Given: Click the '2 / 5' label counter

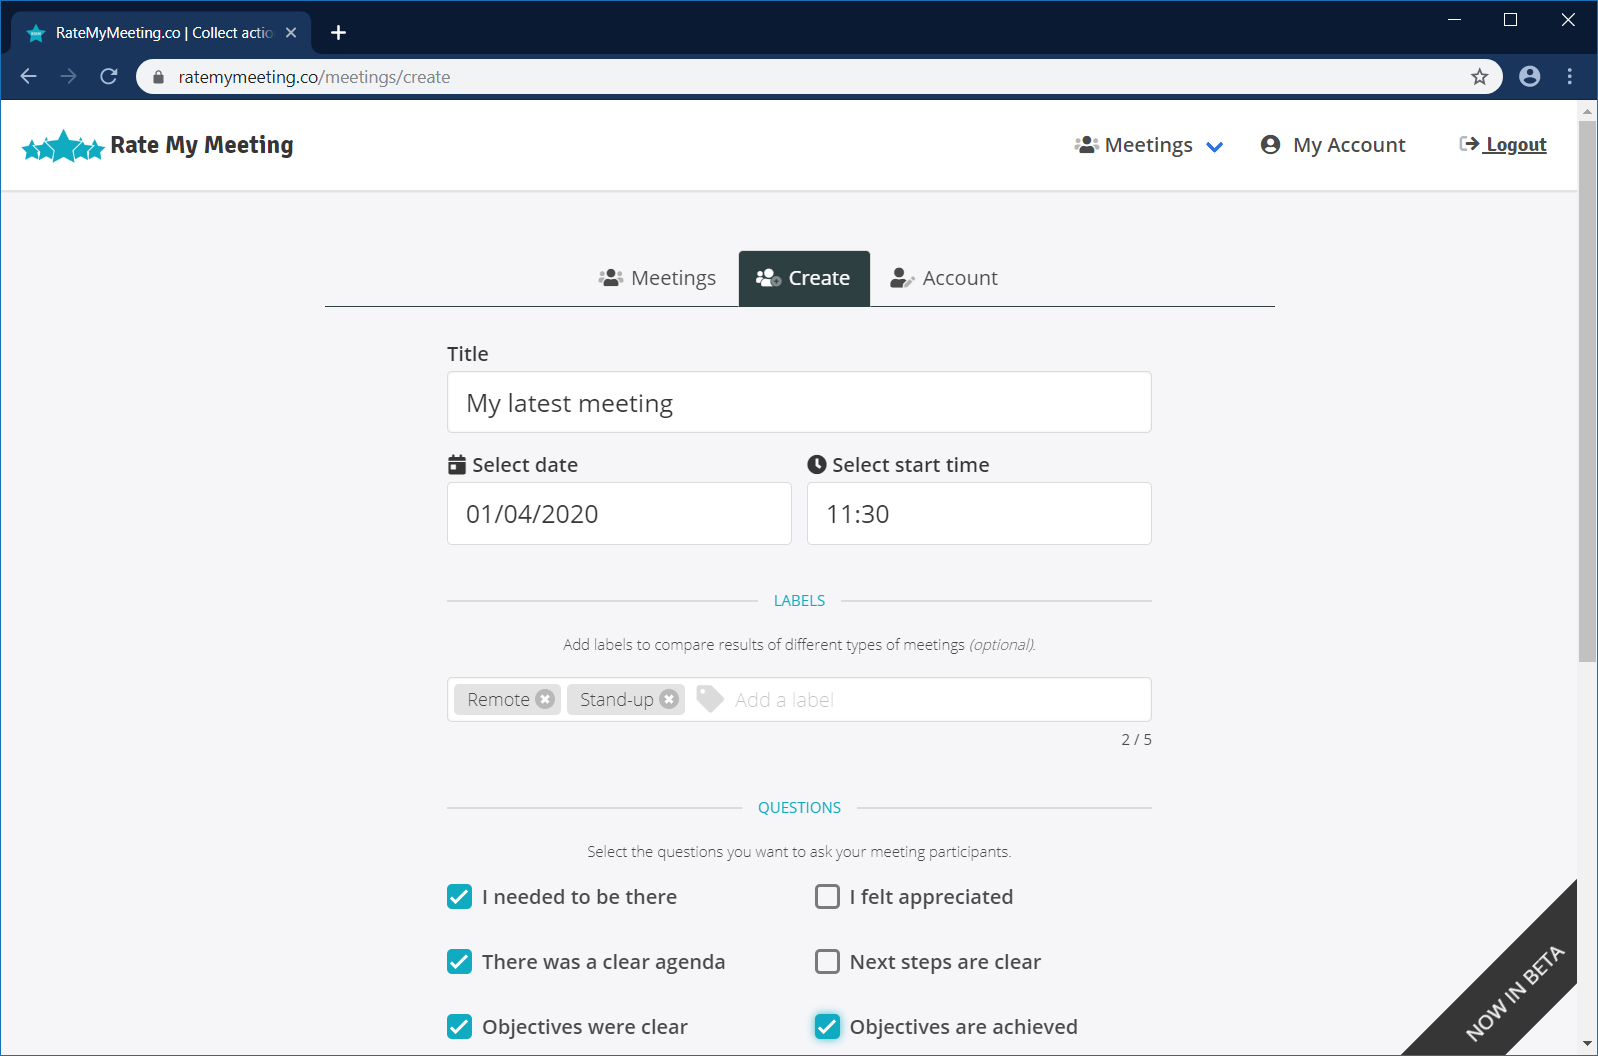Looking at the screenshot, I should click(1136, 740).
